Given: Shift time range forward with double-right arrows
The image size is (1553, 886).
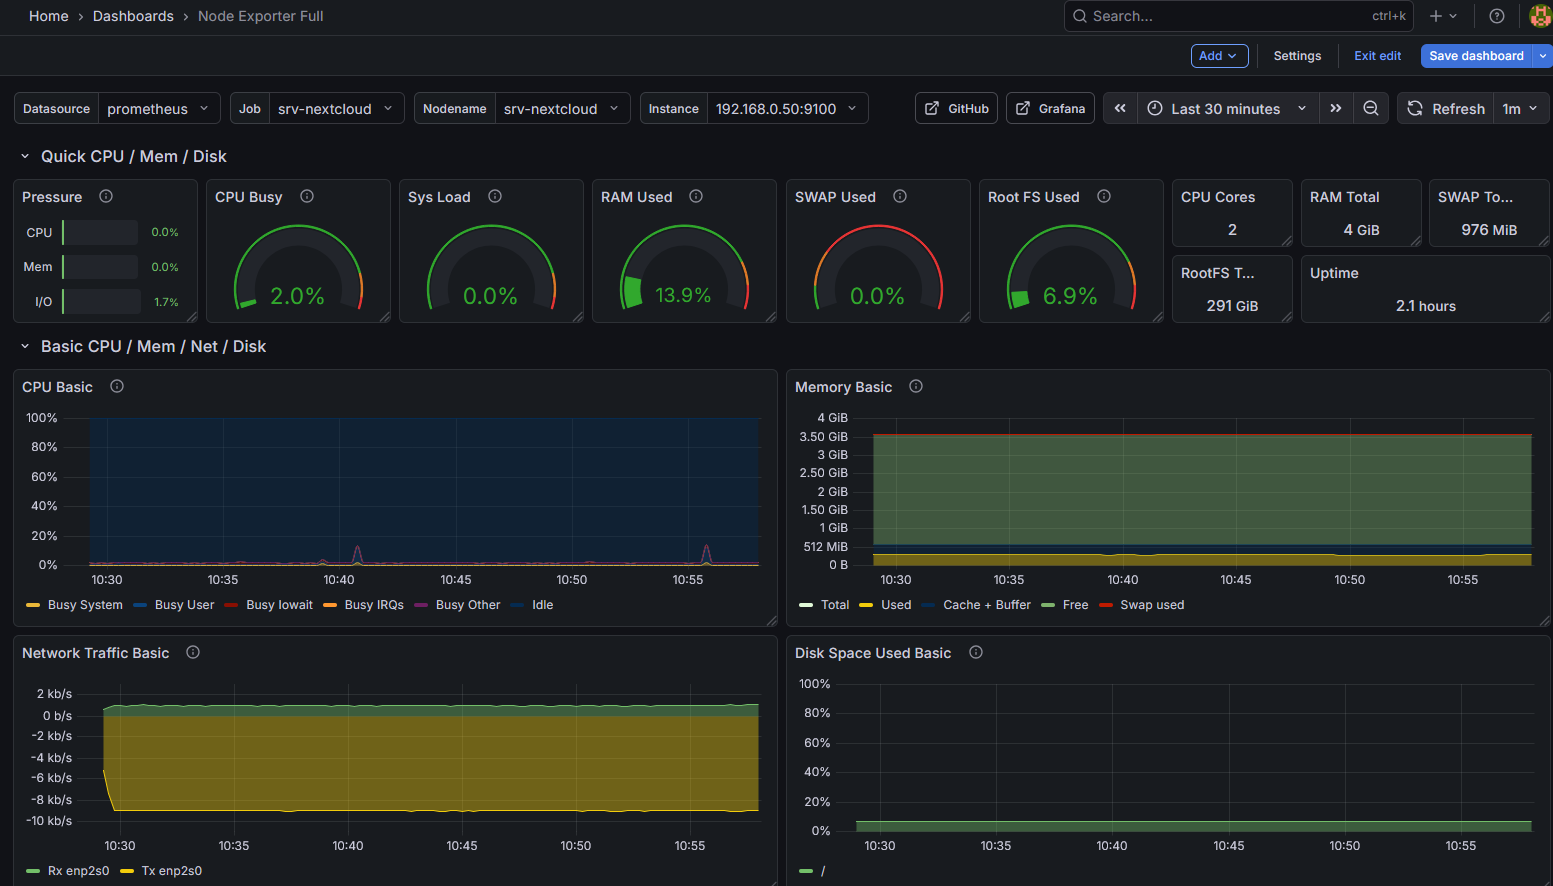Looking at the screenshot, I should click(x=1336, y=108).
